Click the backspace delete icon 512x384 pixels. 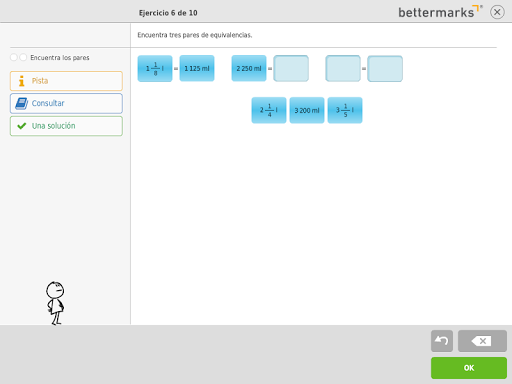tap(482, 341)
